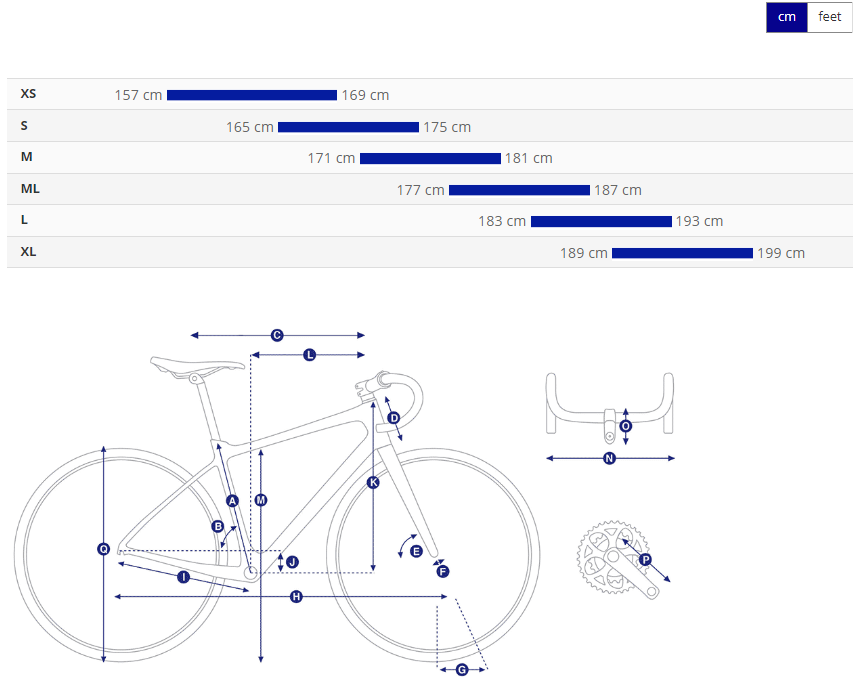
Task: Click the D head tube marker
Action: pyautogui.click(x=393, y=417)
